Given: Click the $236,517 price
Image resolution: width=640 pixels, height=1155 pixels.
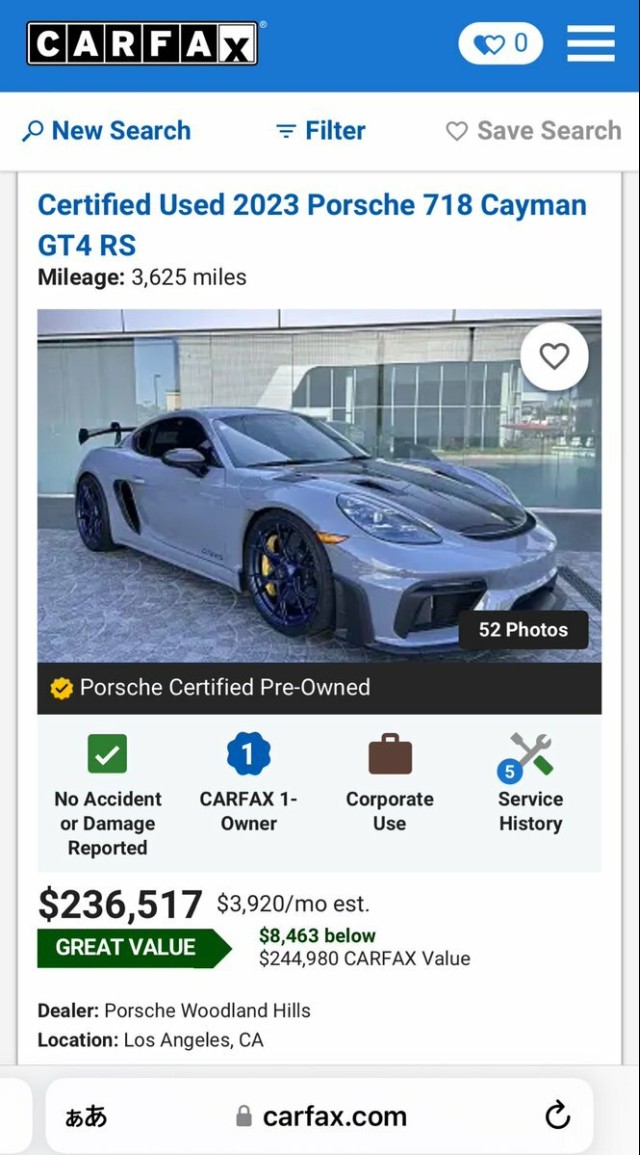Looking at the screenshot, I should (120, 905).
